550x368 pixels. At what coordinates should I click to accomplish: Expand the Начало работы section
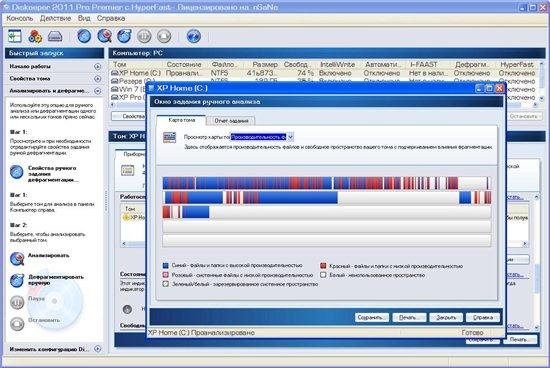click(98, 67)
